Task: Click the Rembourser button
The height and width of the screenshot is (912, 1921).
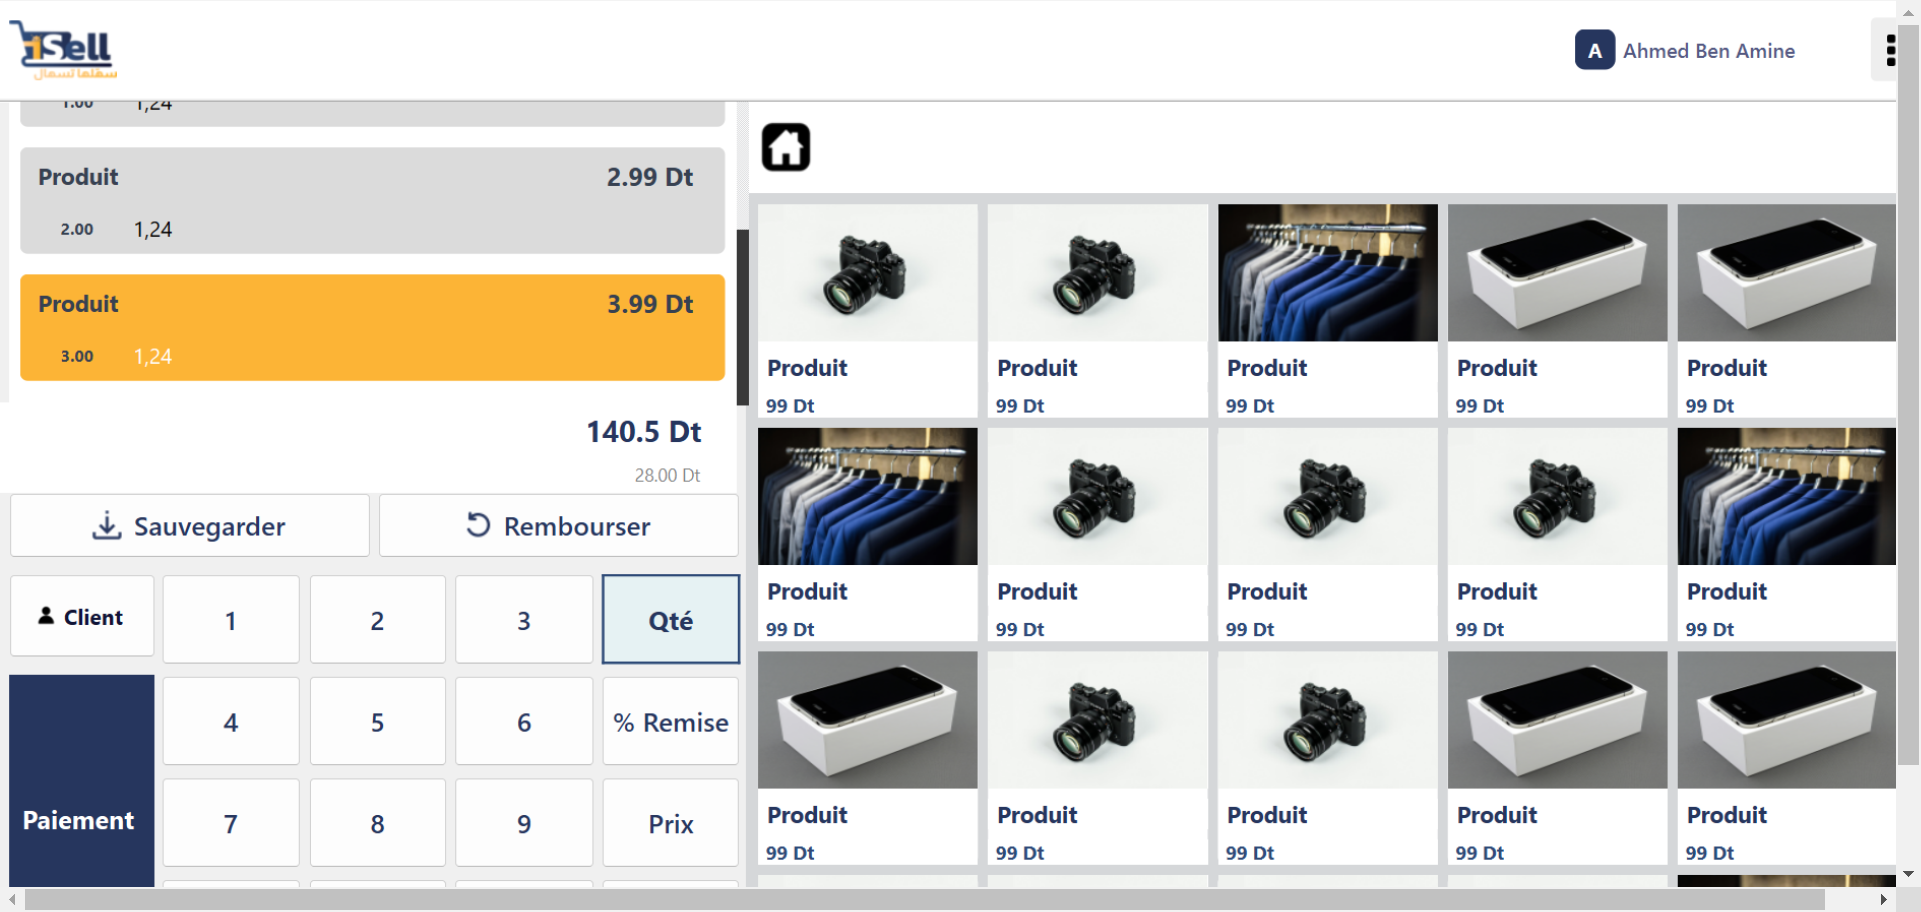Action: coord(558,526)
